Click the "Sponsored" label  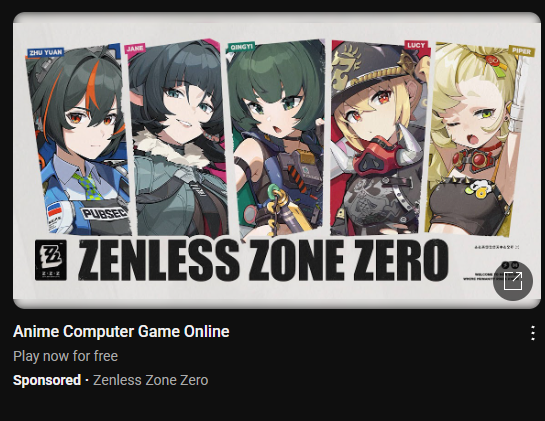47,380
